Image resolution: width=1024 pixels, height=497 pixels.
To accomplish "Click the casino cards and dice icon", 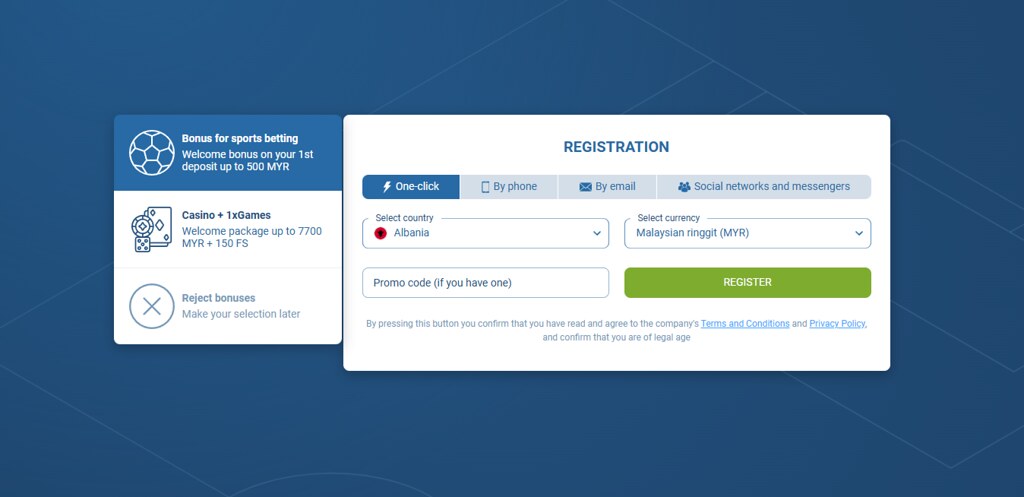I will coord(152,229).
